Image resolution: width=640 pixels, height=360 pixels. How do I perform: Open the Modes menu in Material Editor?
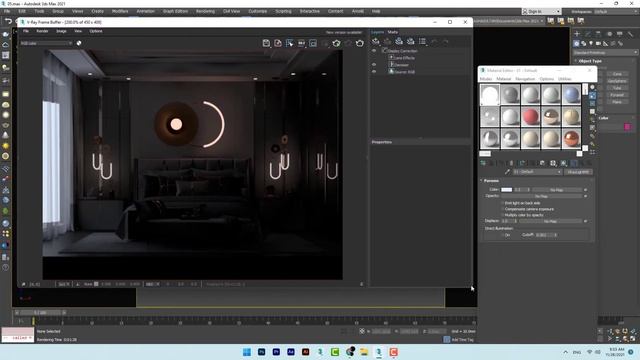486,79
